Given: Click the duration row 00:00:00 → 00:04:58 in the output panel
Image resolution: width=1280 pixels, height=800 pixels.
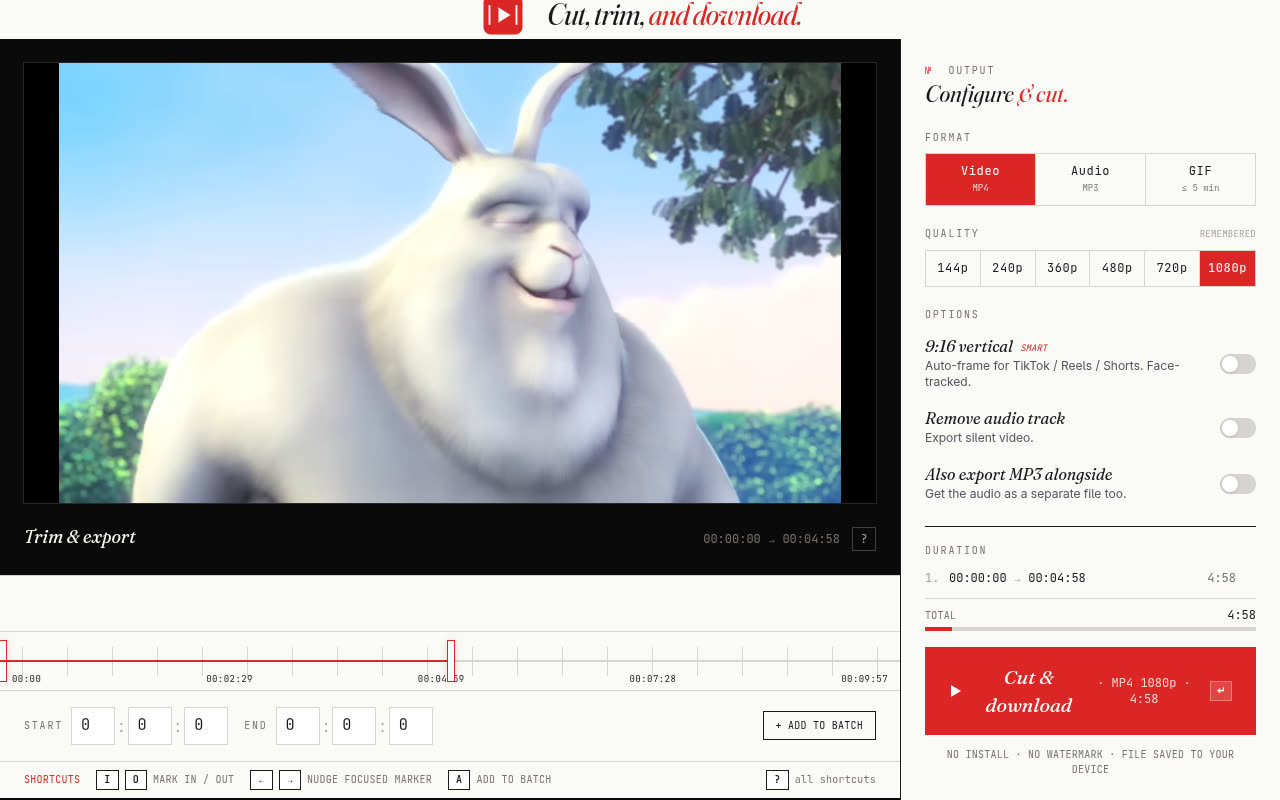Looking at the screenshot, I should coord(1090,578).
